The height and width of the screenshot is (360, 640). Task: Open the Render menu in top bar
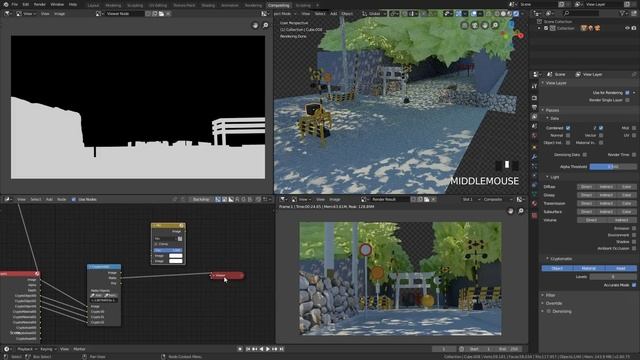tap(40, 4)
